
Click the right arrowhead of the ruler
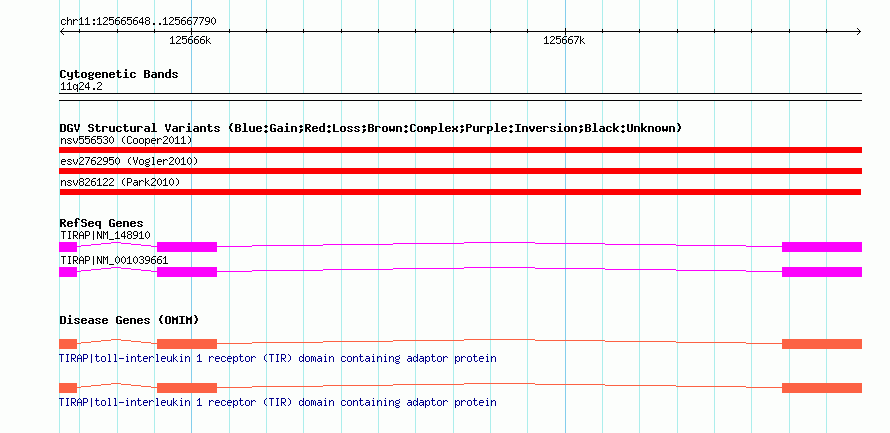[x=859, y=31]
